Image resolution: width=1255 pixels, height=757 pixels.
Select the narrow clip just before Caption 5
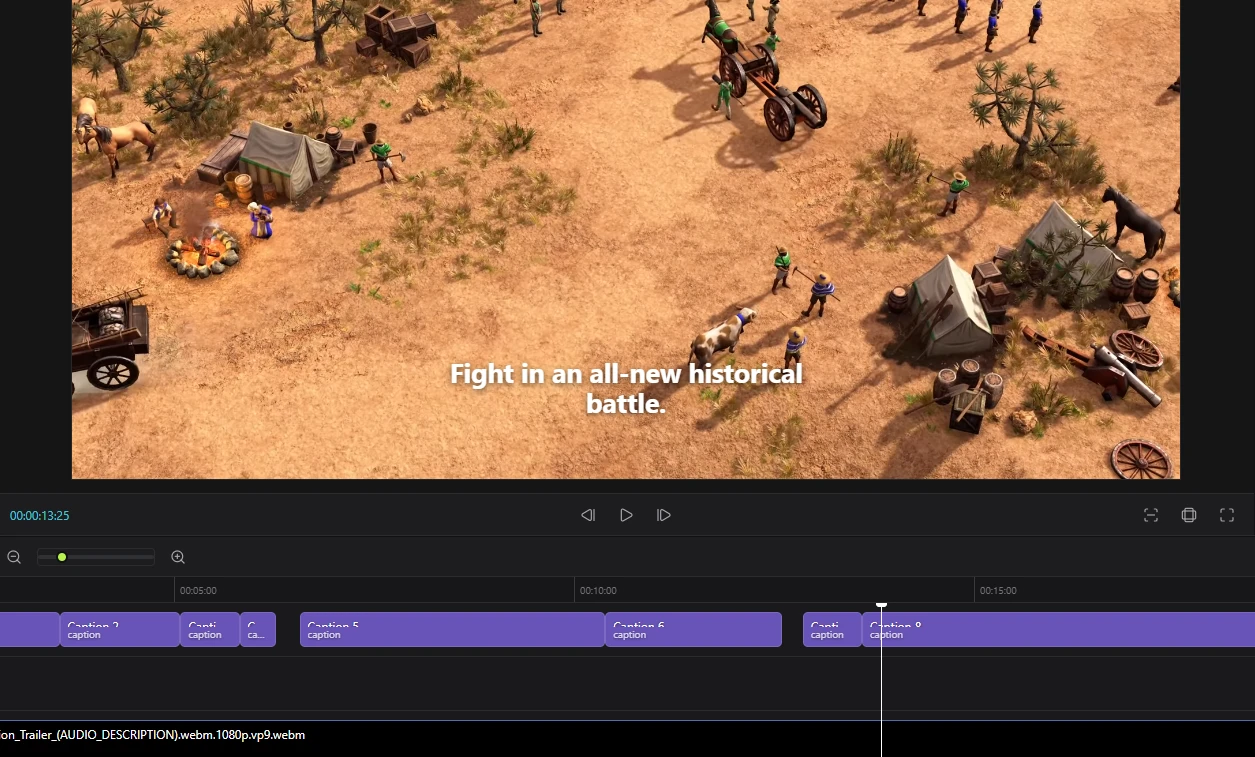(x=258, y=630)
